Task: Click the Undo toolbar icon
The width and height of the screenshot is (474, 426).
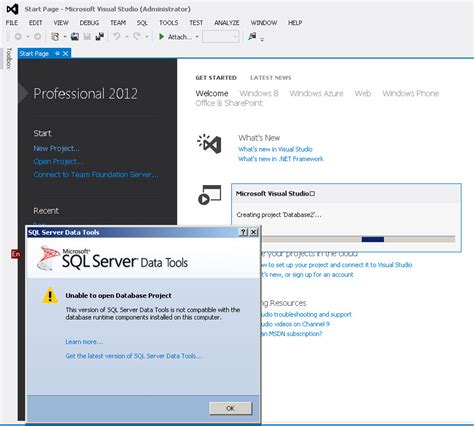Action: coord(117,36)
